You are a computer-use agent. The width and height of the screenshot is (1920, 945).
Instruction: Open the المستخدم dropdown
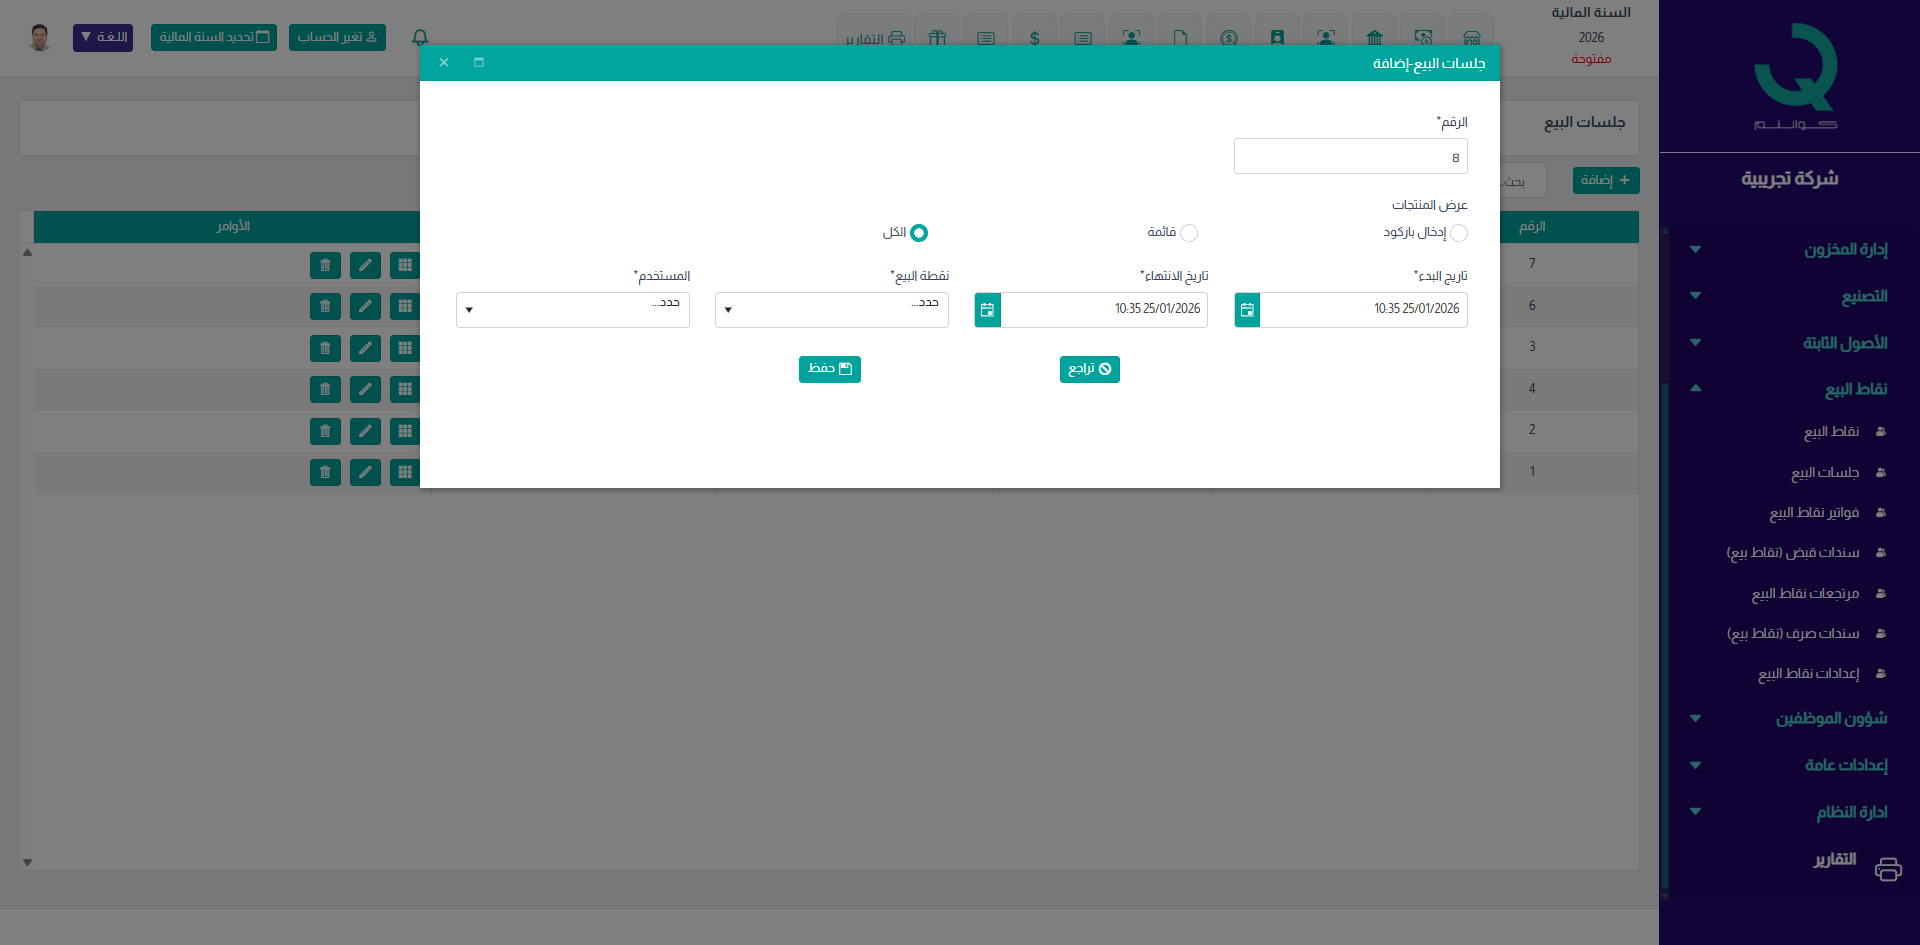572,310
